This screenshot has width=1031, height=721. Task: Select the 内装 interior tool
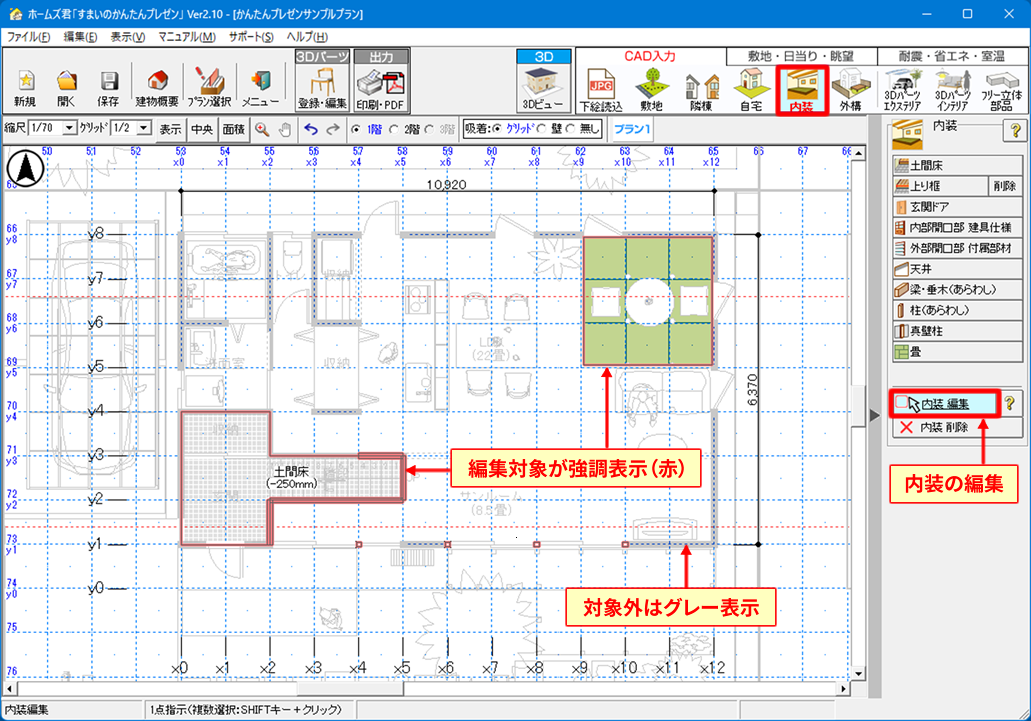(802, 91)
